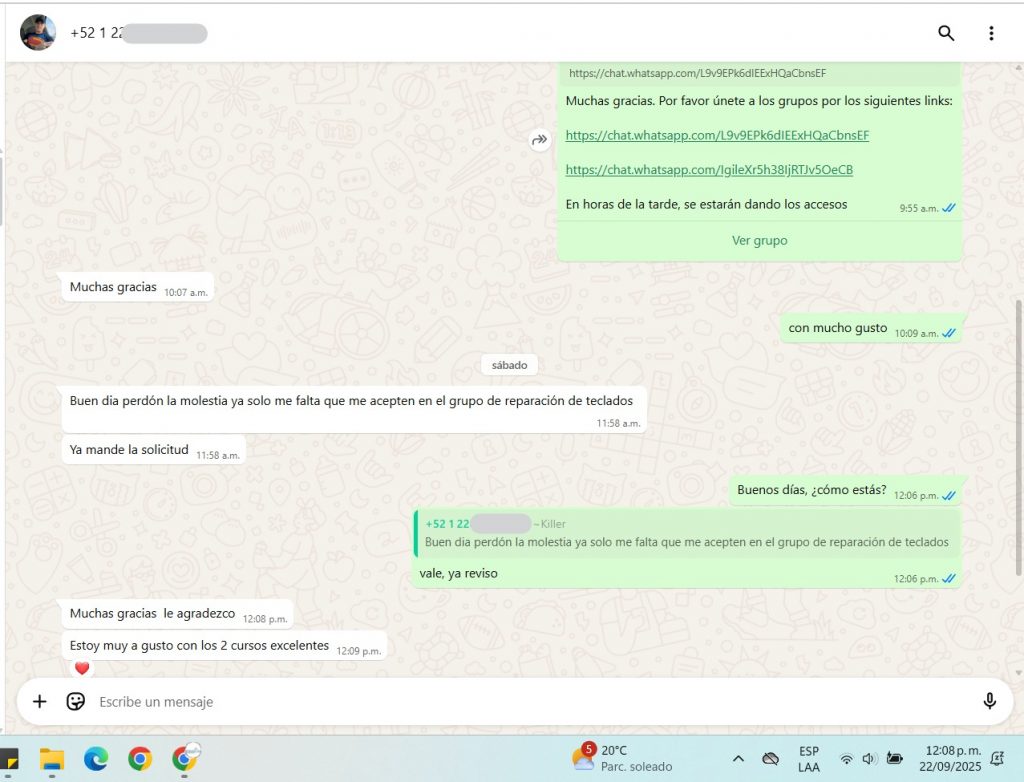
Task: Show hidden system tray icons chevron
Action: 738,759
